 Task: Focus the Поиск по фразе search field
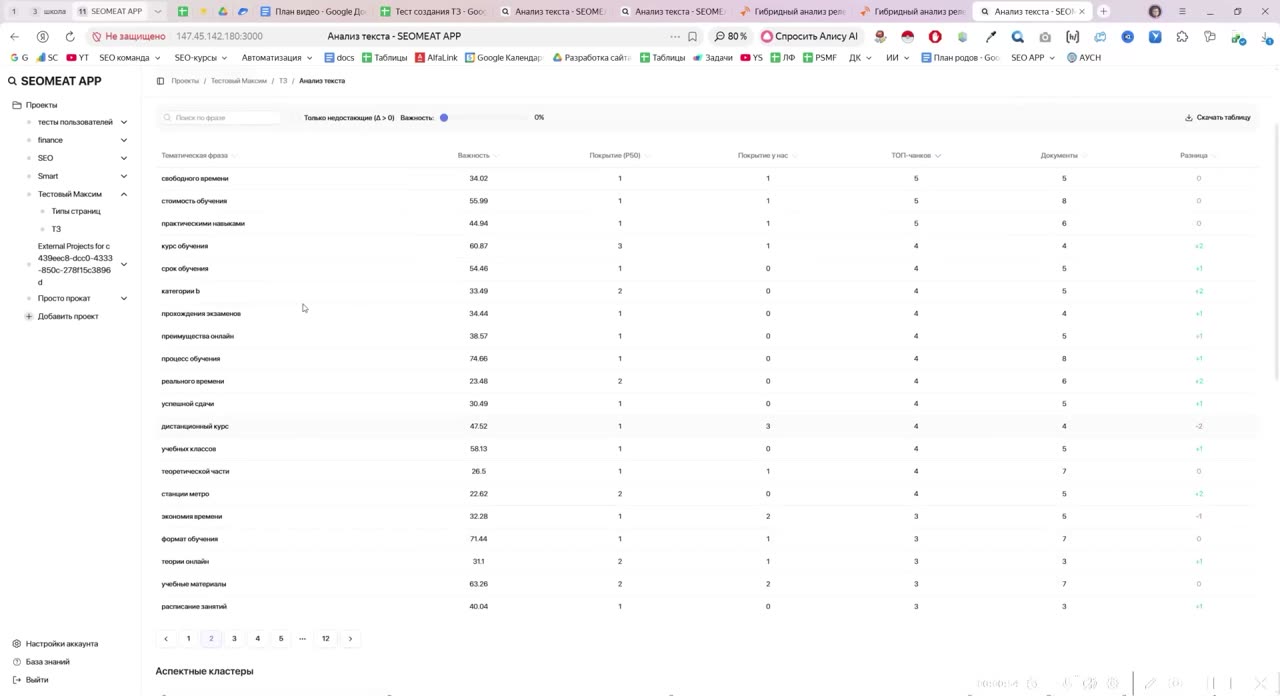click(220, 118)
